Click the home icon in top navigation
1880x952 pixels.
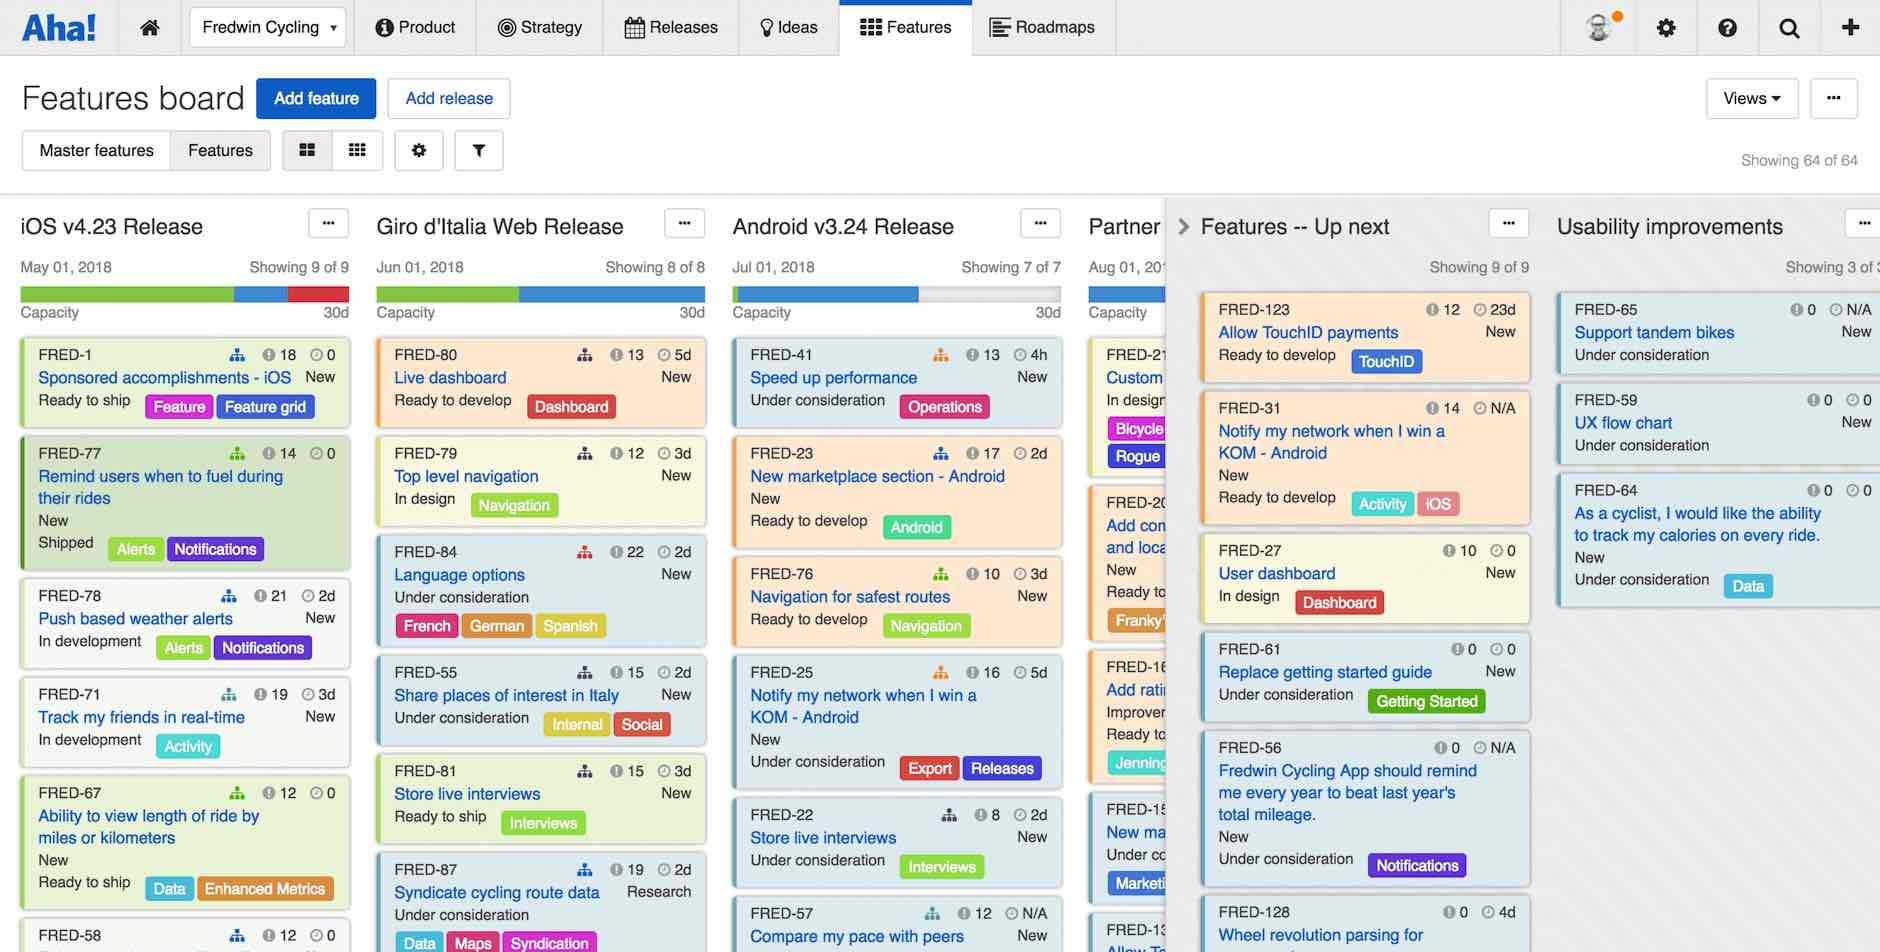coord(150,28)
